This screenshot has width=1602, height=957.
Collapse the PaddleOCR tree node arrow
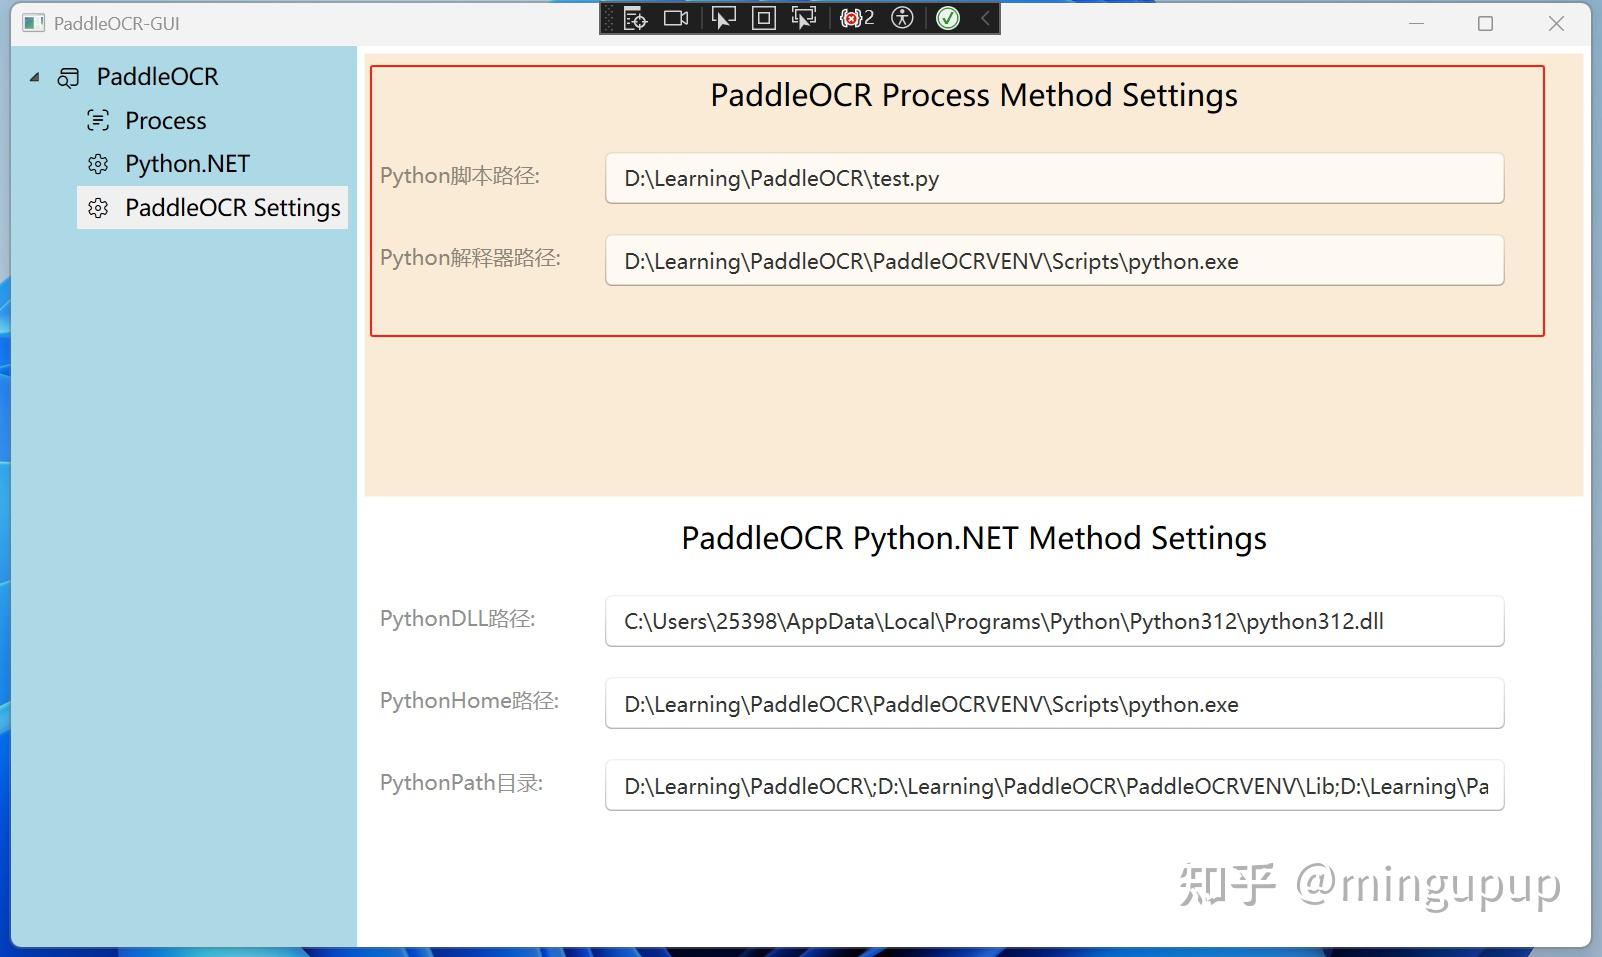34,76
